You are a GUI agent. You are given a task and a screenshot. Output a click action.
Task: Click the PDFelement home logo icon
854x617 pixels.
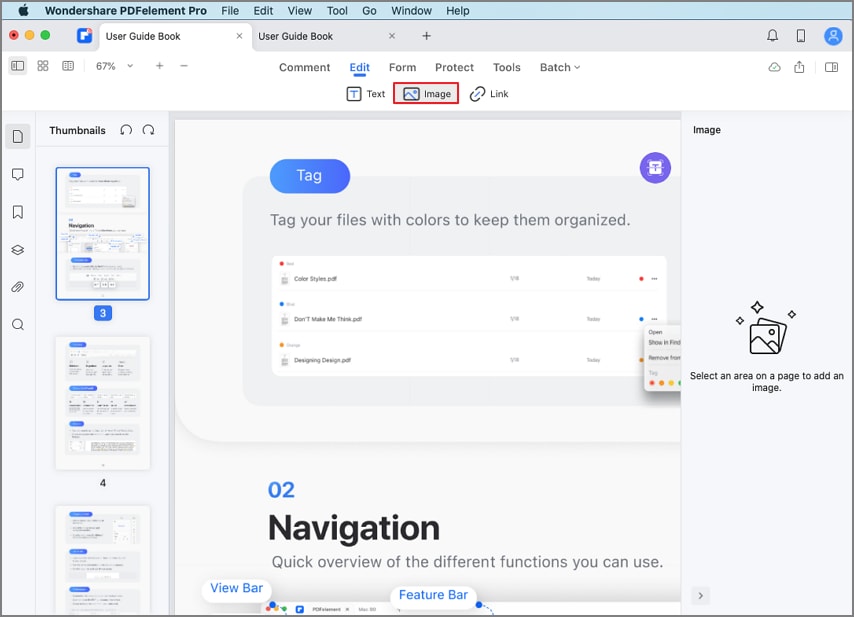[84, 36]
